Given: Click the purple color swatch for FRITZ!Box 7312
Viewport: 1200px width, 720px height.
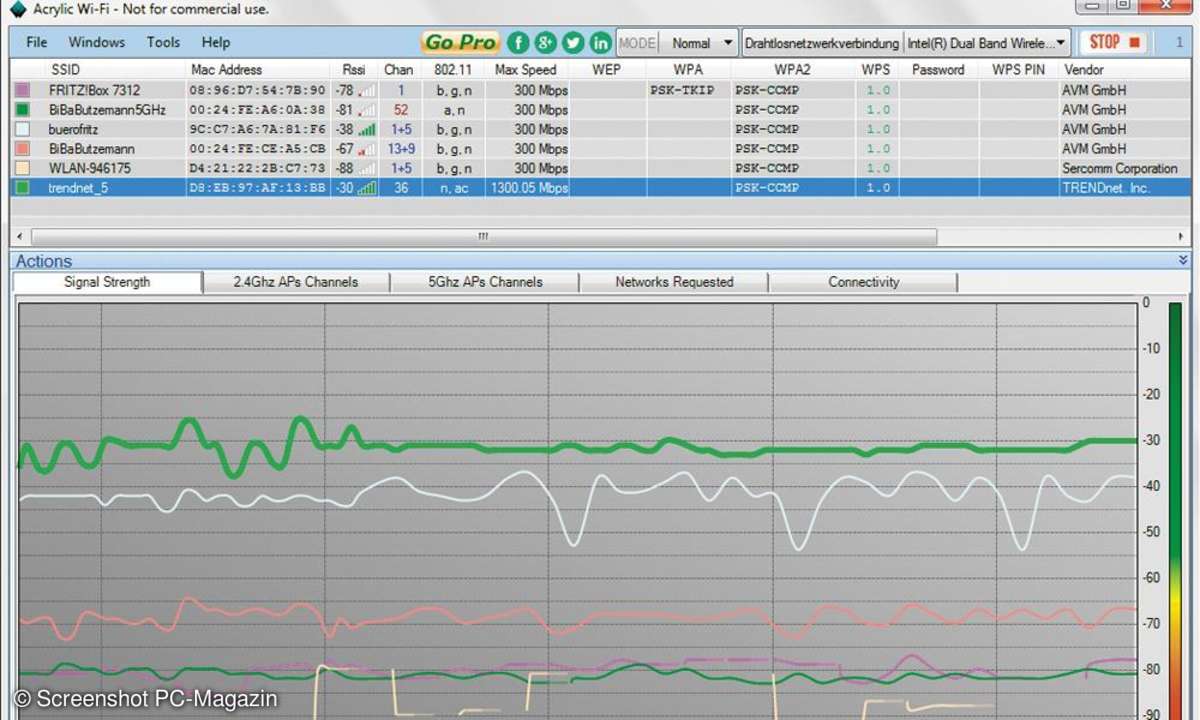Looking at the screenshot, I should [23, 90].
